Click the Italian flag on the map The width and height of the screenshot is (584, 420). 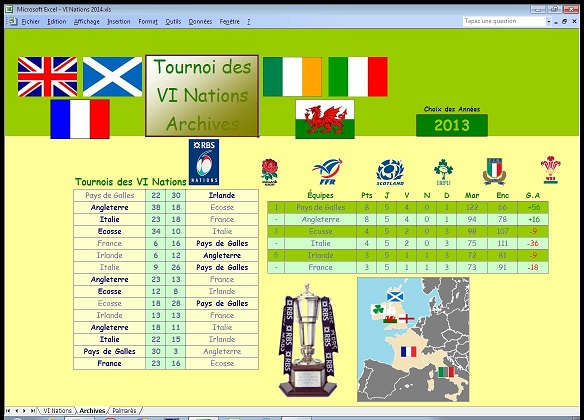(446, 372)
